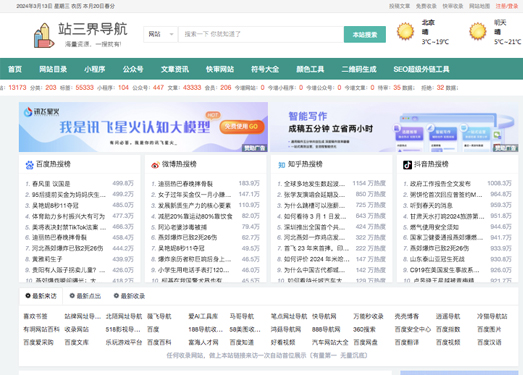Click the 360搜索 site link
The width and height of the screenshot is (523, 375).
coord(364,330)
